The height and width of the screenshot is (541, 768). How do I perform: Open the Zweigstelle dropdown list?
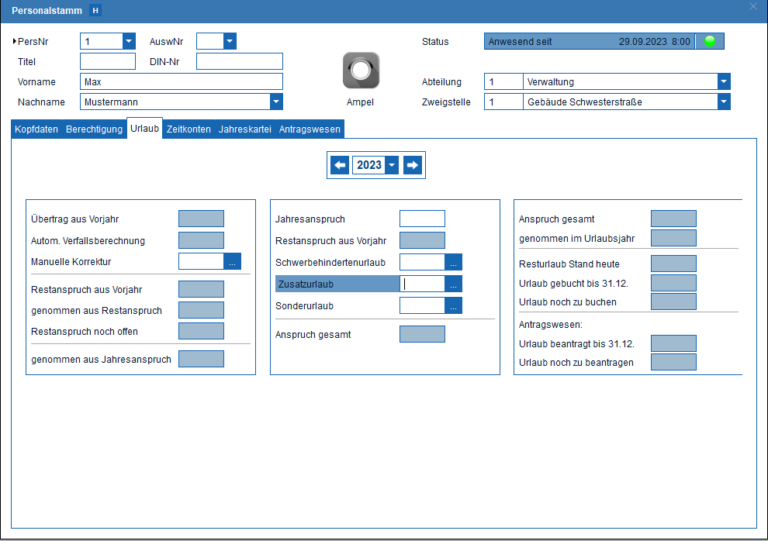tap(724, 102)
